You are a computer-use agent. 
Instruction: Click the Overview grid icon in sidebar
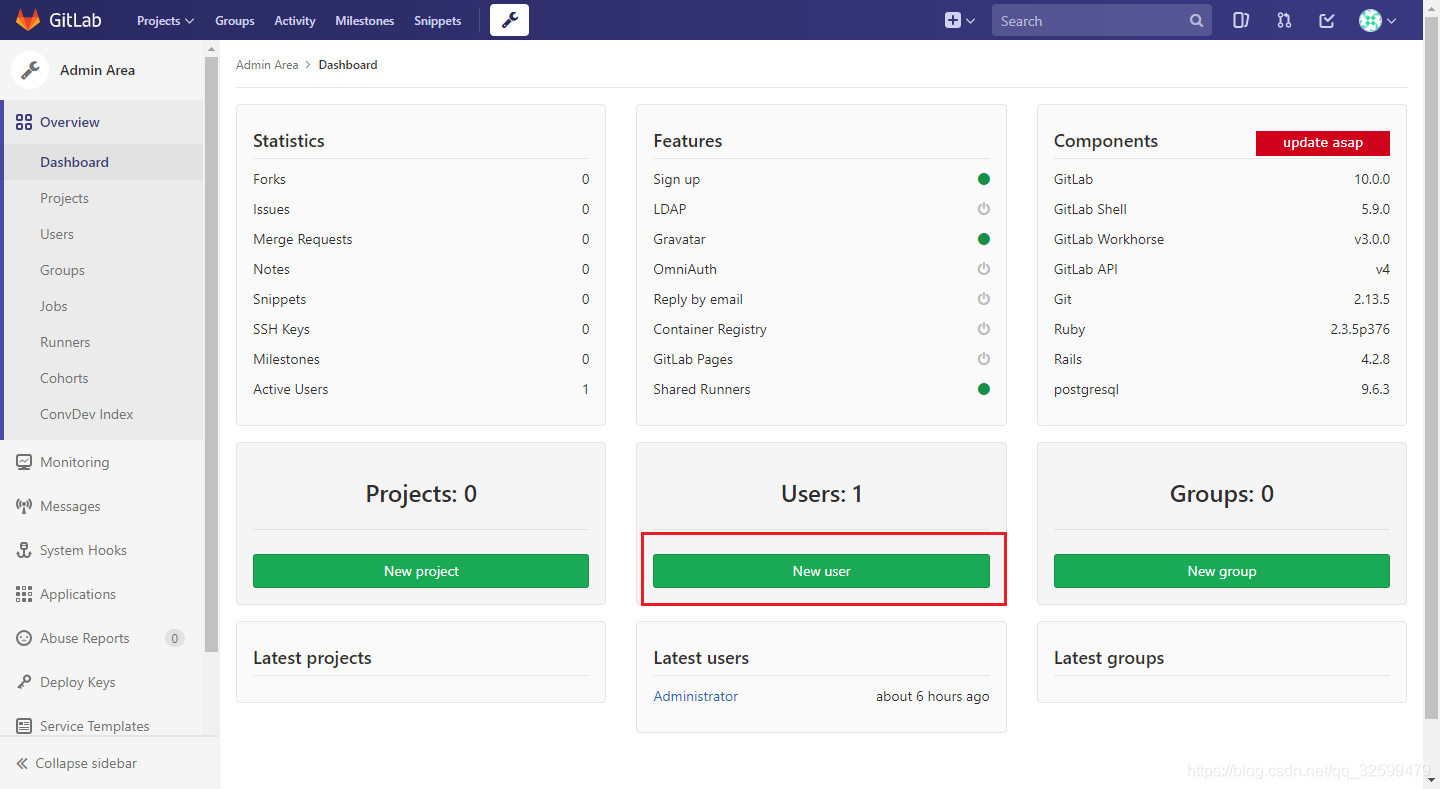pos(24,122)
